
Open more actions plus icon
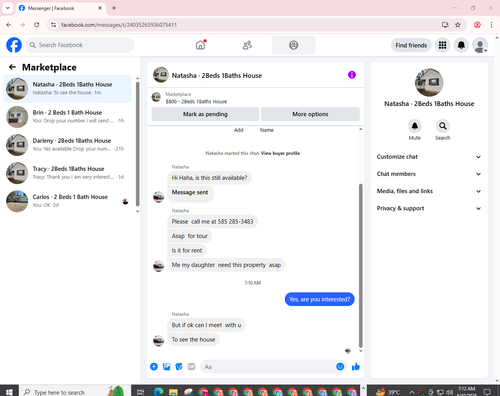[x=154, y=367]
